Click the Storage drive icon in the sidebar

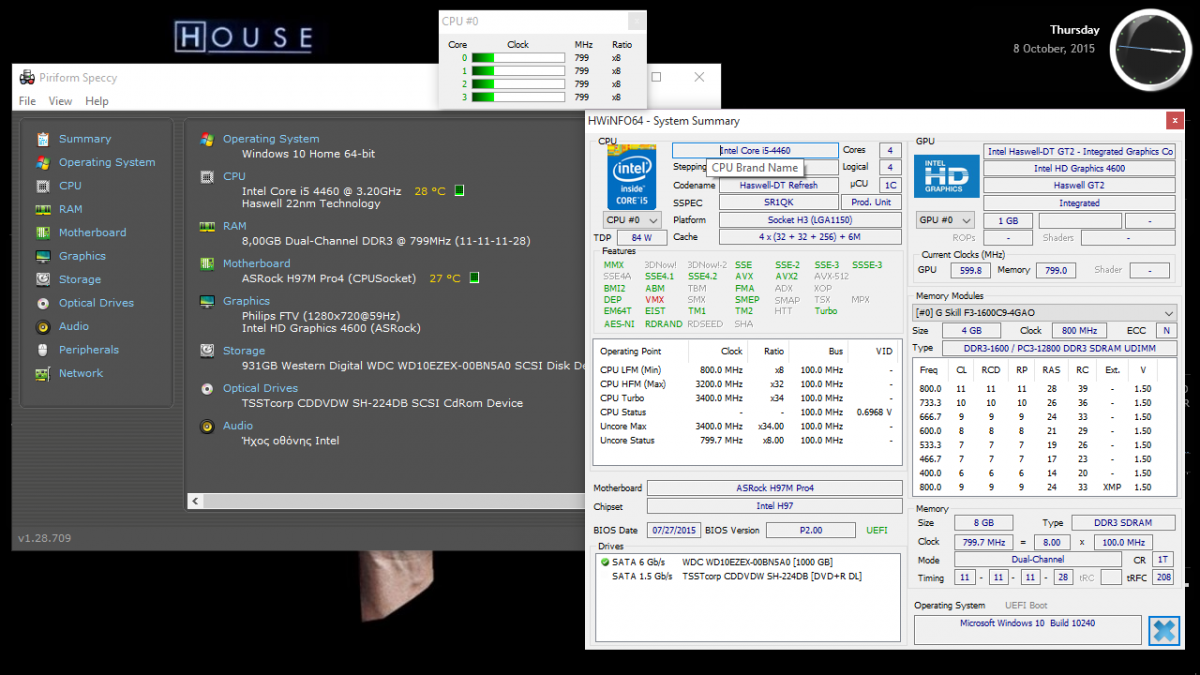point(43,280)
